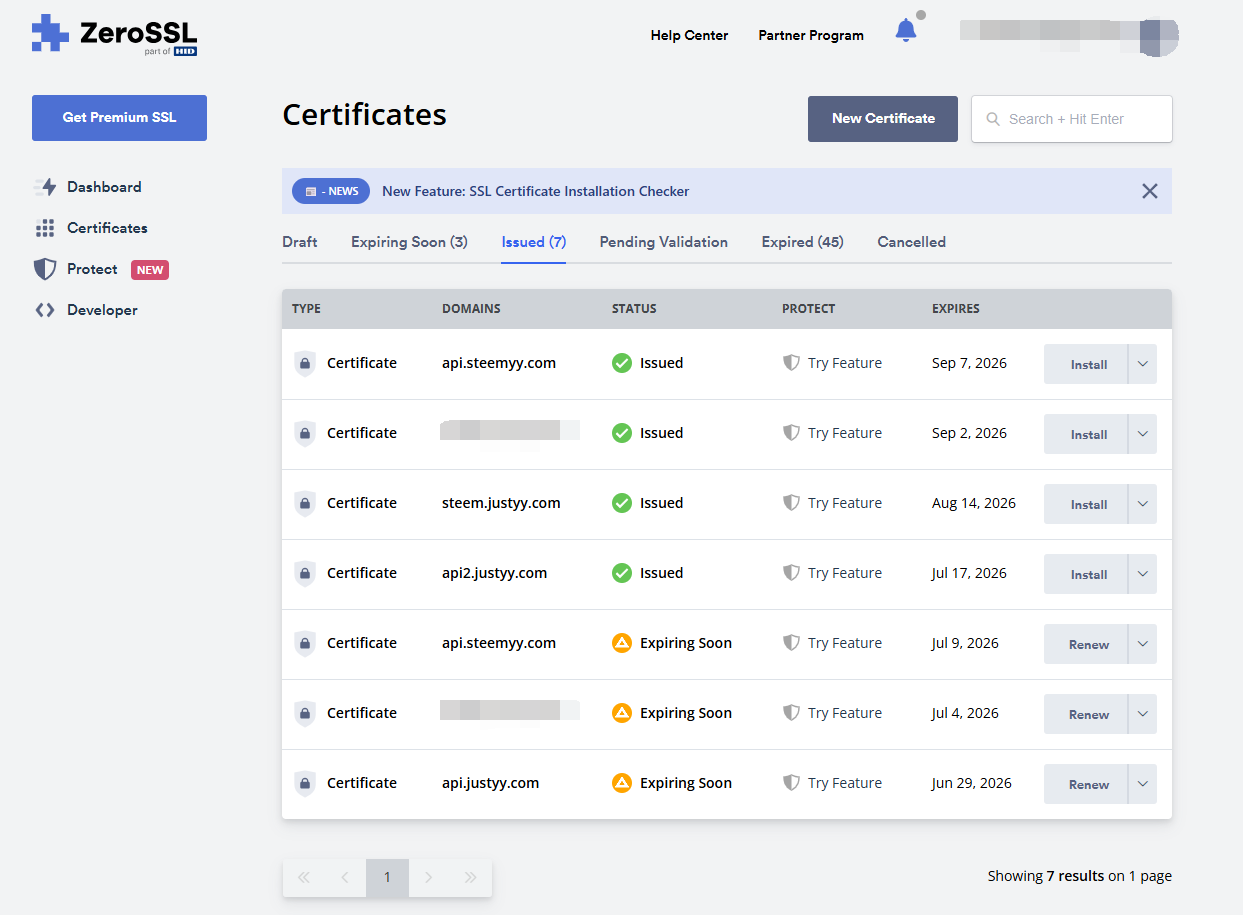Screen dimensions: 1243x915
Task: Install certificate expiring Sep 2, 2026
Action: click(1087, 434)
